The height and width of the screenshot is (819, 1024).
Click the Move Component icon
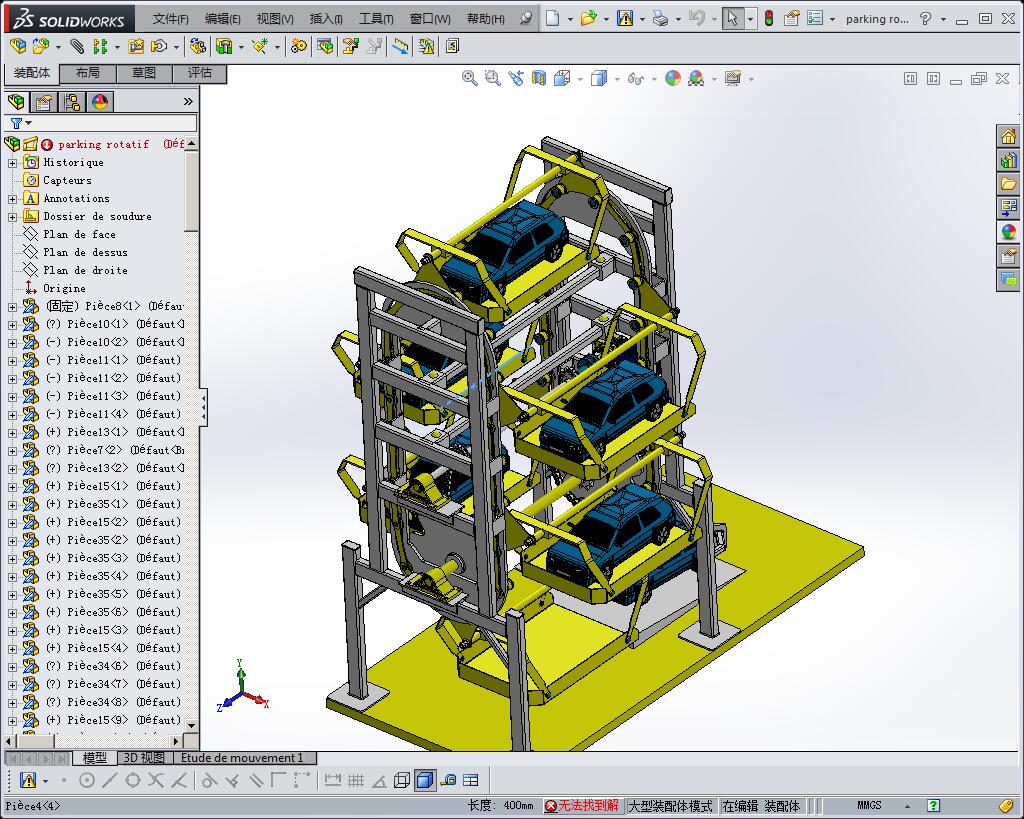point(159,46)
